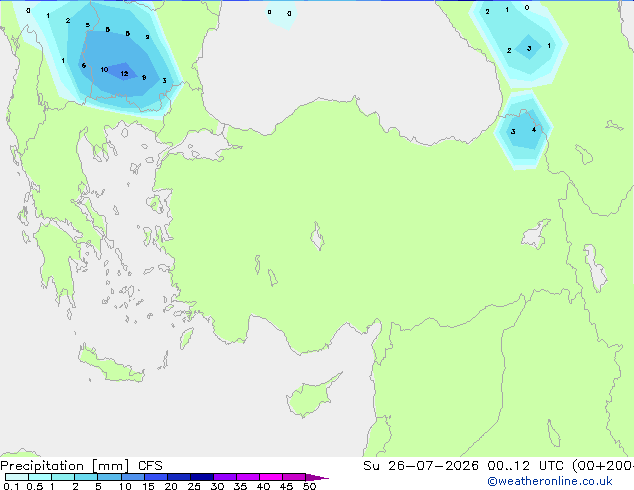The width and height of the screenshot is (634, 490).
Task: Pick the 5–10 mm legend swatch
Action: click(x=109, y=477)
